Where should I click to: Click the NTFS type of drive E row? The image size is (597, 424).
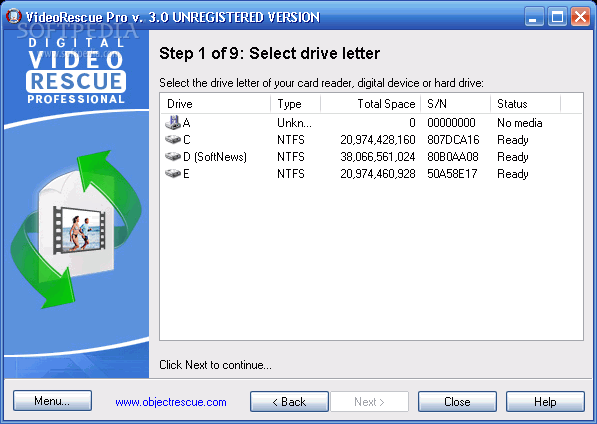coord(291,174)
